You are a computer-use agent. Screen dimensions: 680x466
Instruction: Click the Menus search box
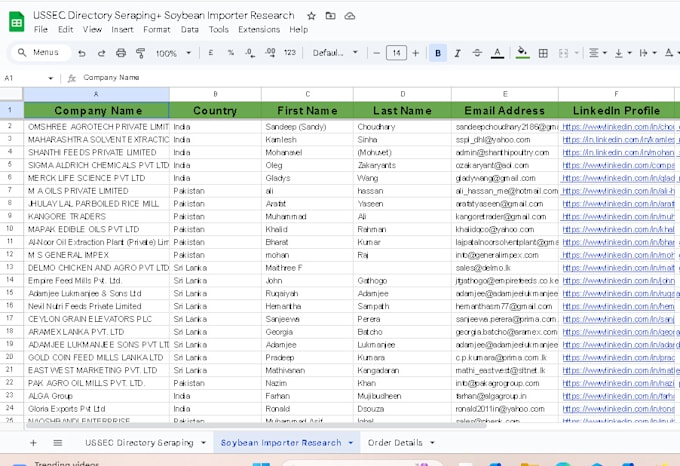click(41, 52)
